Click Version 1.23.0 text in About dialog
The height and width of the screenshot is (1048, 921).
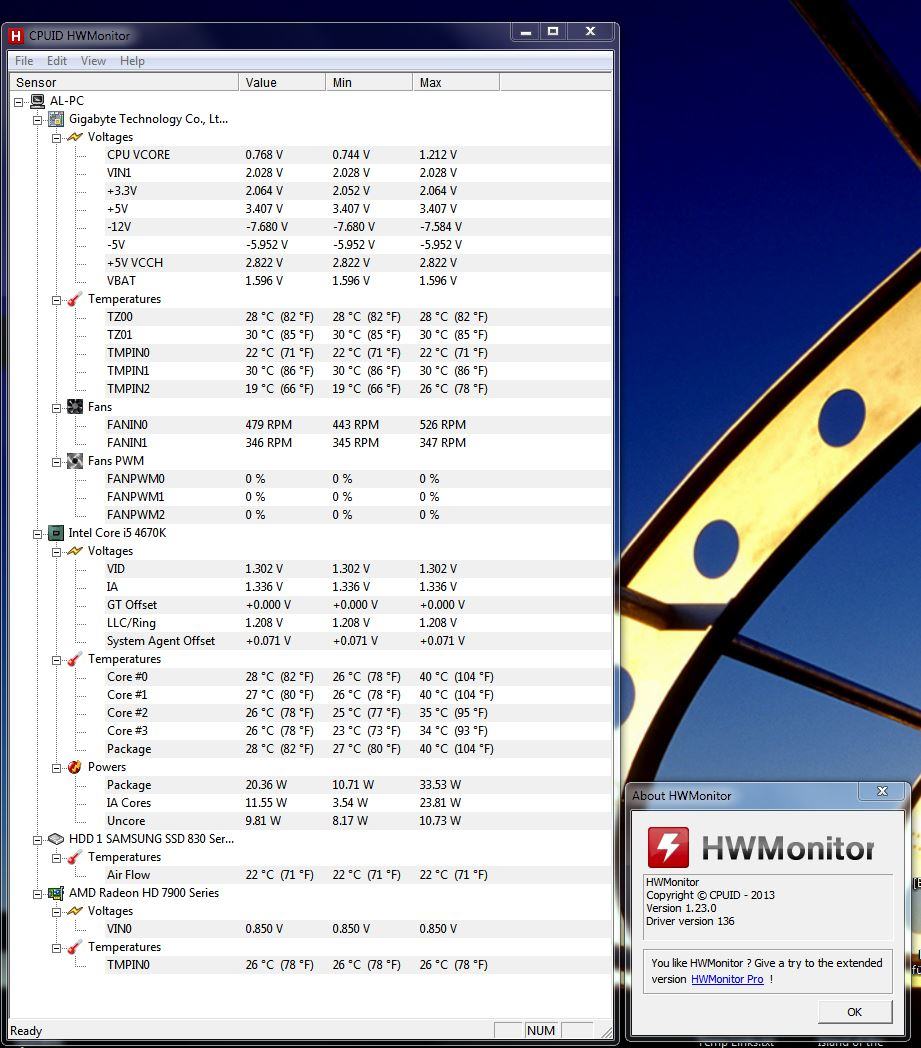(681, 908)
